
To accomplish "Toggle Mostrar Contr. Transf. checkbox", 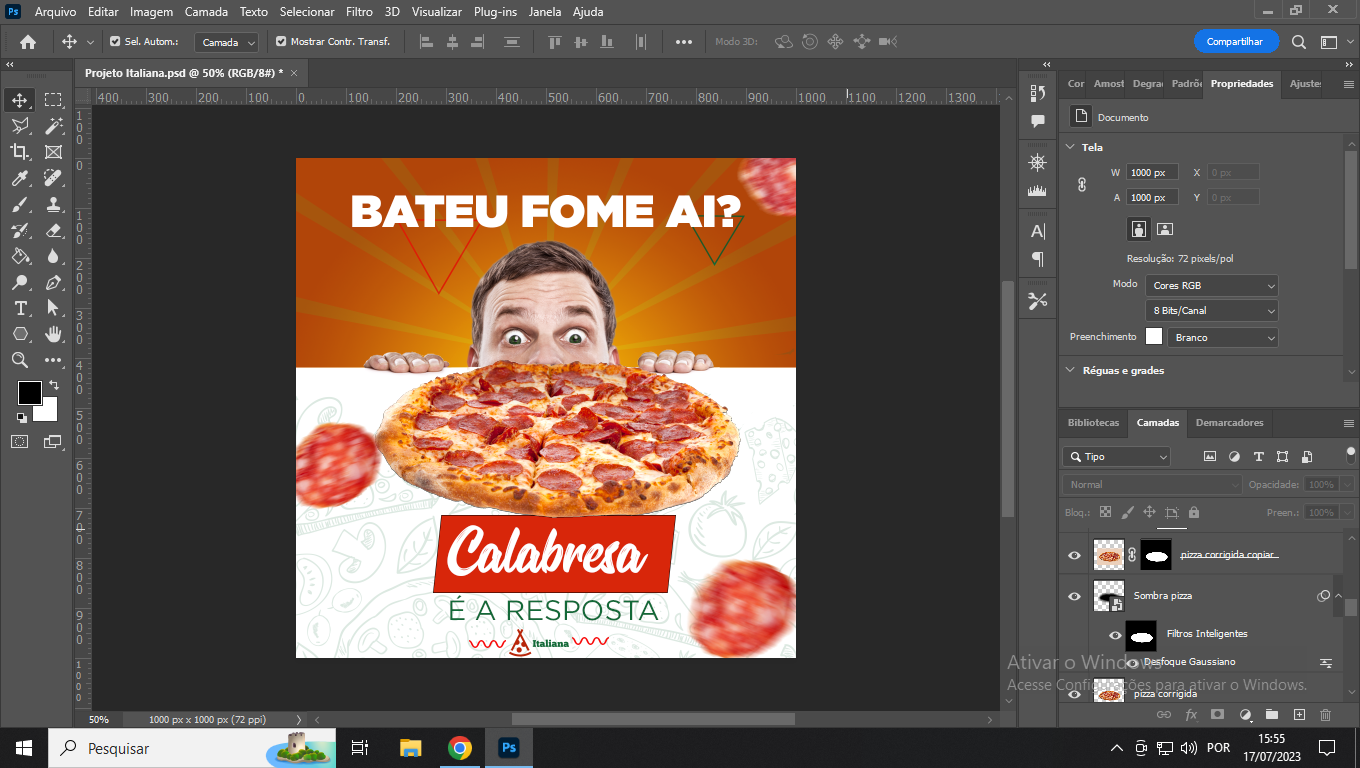I will tap(281, 42).
